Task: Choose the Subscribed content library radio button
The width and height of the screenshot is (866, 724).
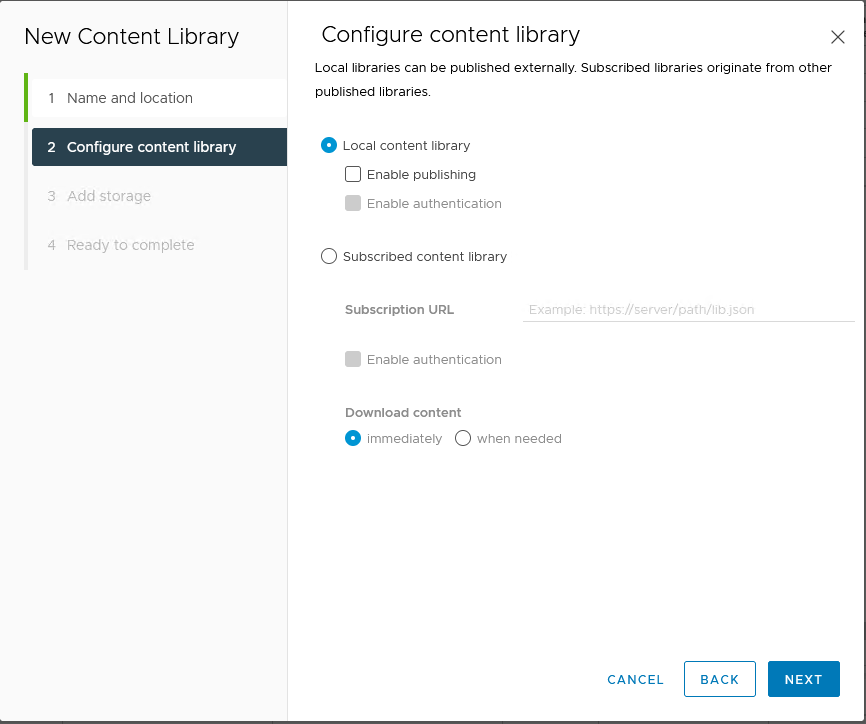Action: (329, 256)
